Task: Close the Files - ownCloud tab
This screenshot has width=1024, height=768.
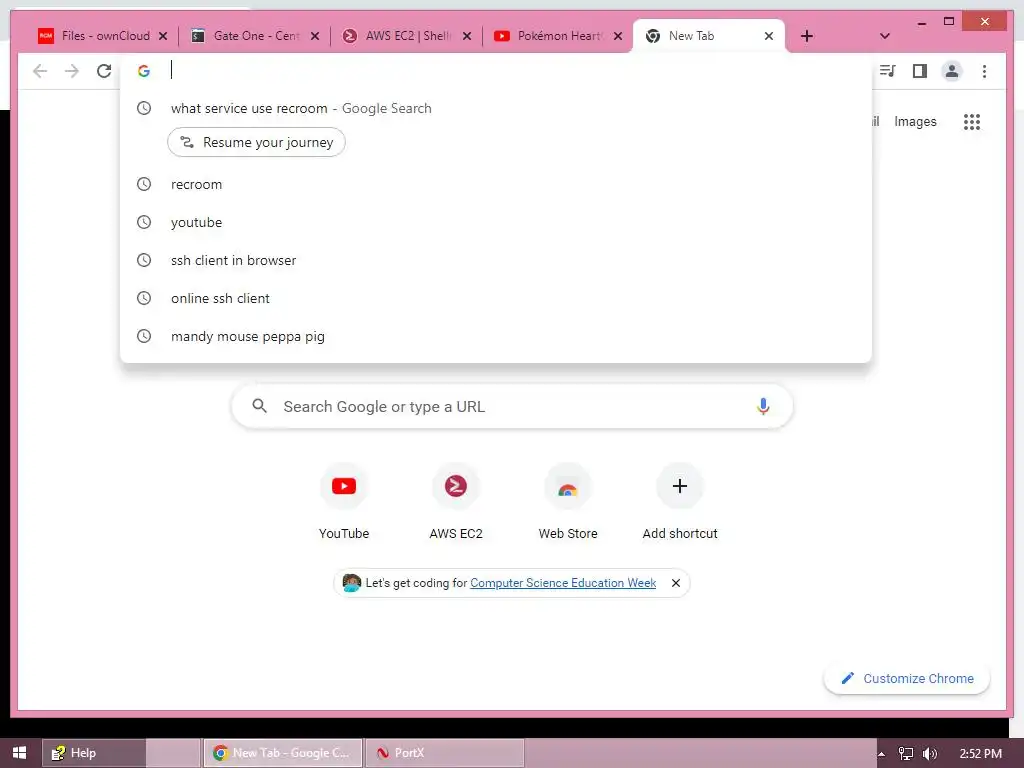Action: 163,36
